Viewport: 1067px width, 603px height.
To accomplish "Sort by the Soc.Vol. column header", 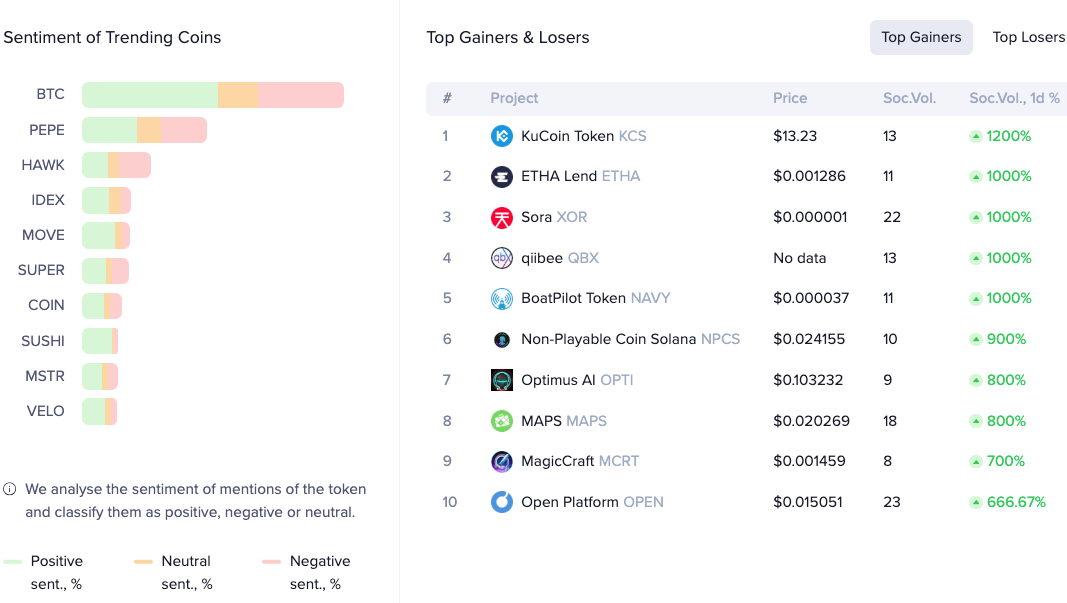I will coord(909,98).
